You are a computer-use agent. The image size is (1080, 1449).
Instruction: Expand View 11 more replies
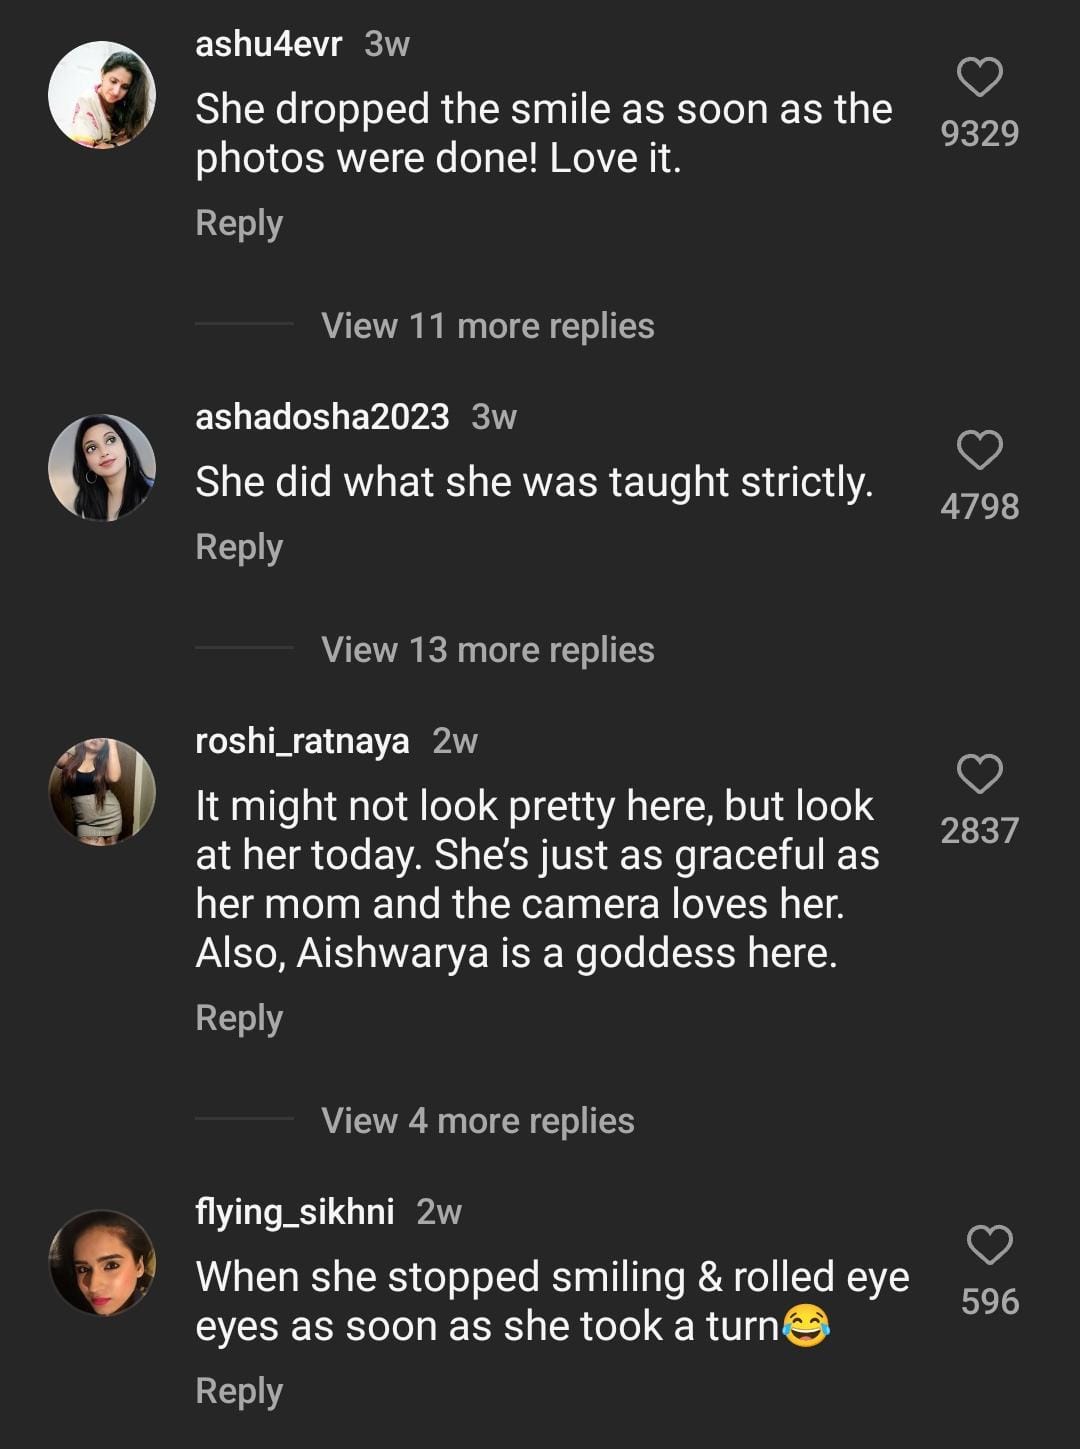tap(487, 326)
